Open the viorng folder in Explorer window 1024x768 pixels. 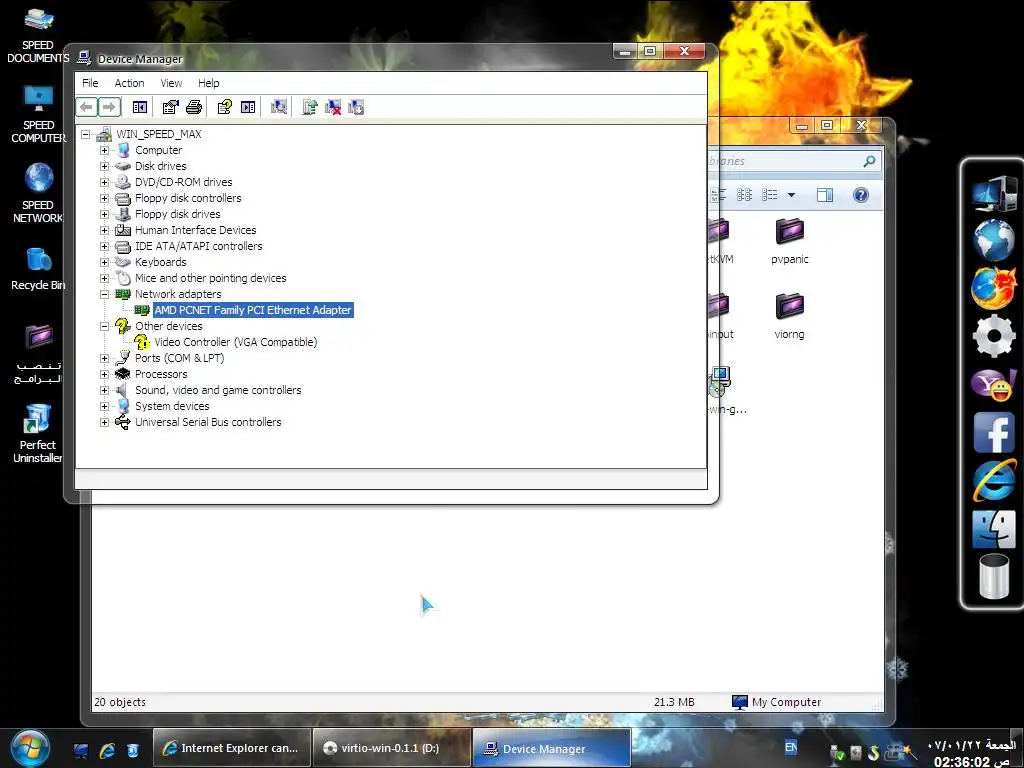(790, 316)
